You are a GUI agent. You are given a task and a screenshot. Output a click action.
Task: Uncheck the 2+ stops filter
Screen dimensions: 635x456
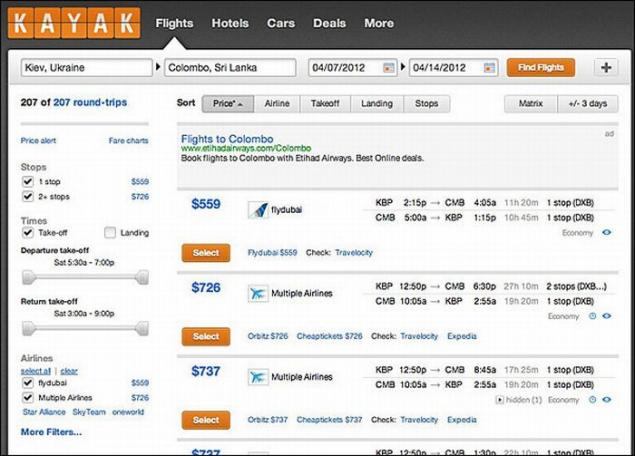click(28, 196)
